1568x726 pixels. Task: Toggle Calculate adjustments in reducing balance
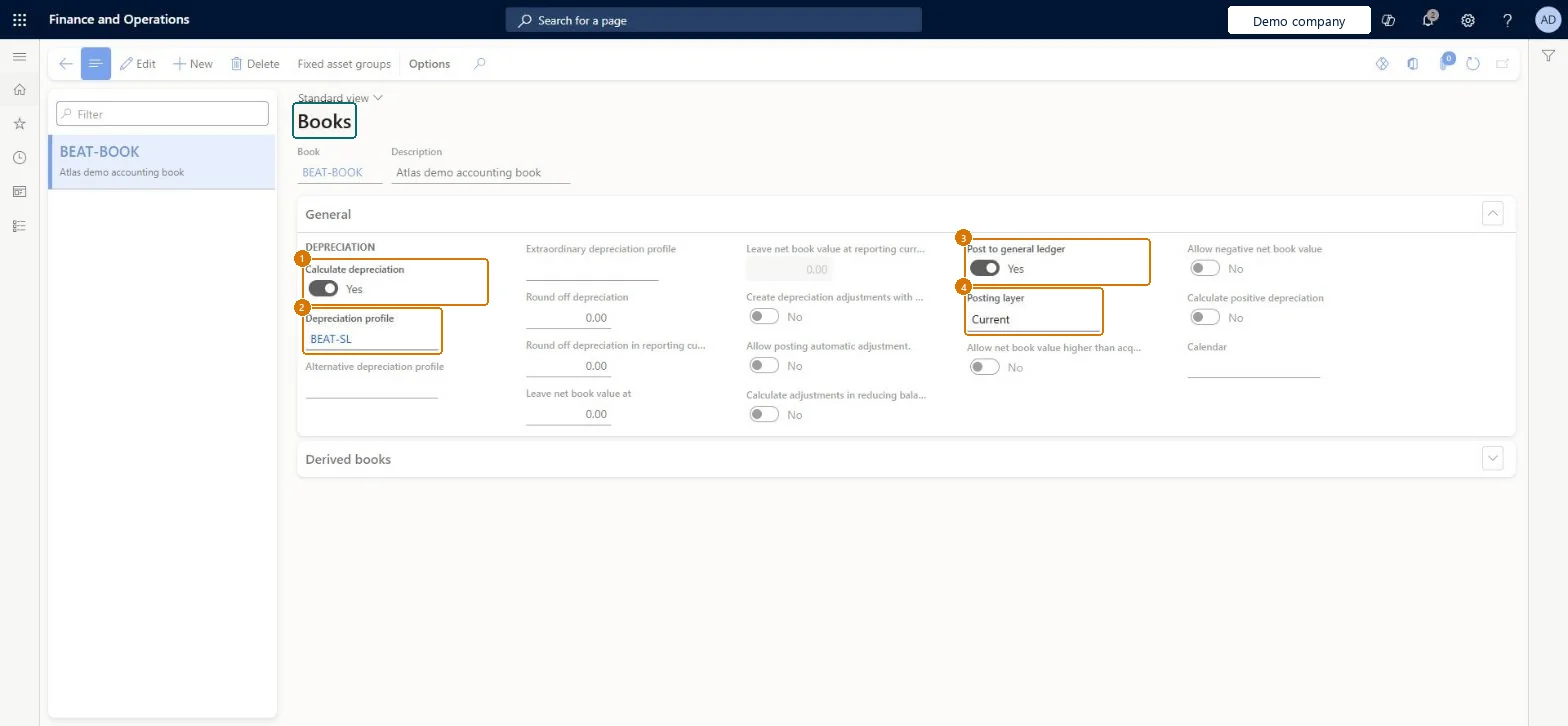click(x=765, y=415)
